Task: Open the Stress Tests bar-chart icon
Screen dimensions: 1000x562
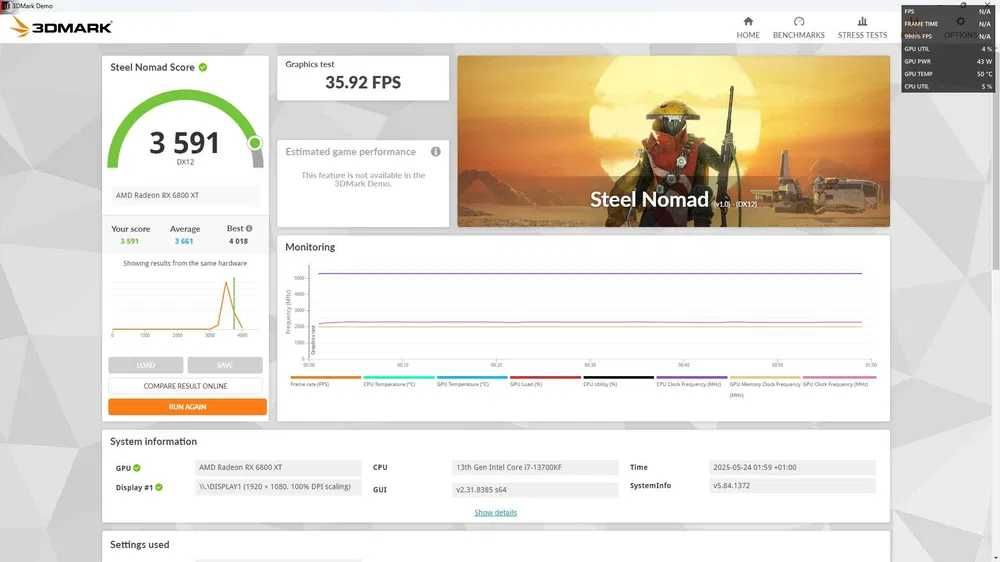Action: tap(862, 22)
